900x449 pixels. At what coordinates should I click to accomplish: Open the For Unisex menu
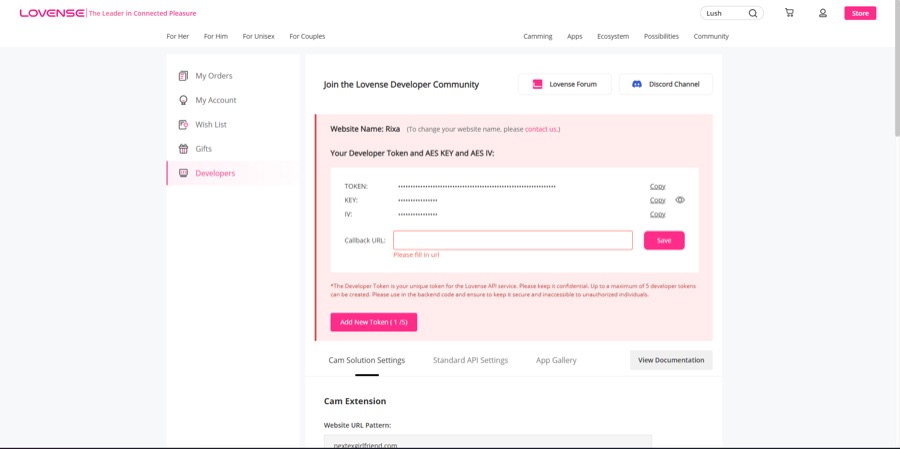(x=258, y=36)
